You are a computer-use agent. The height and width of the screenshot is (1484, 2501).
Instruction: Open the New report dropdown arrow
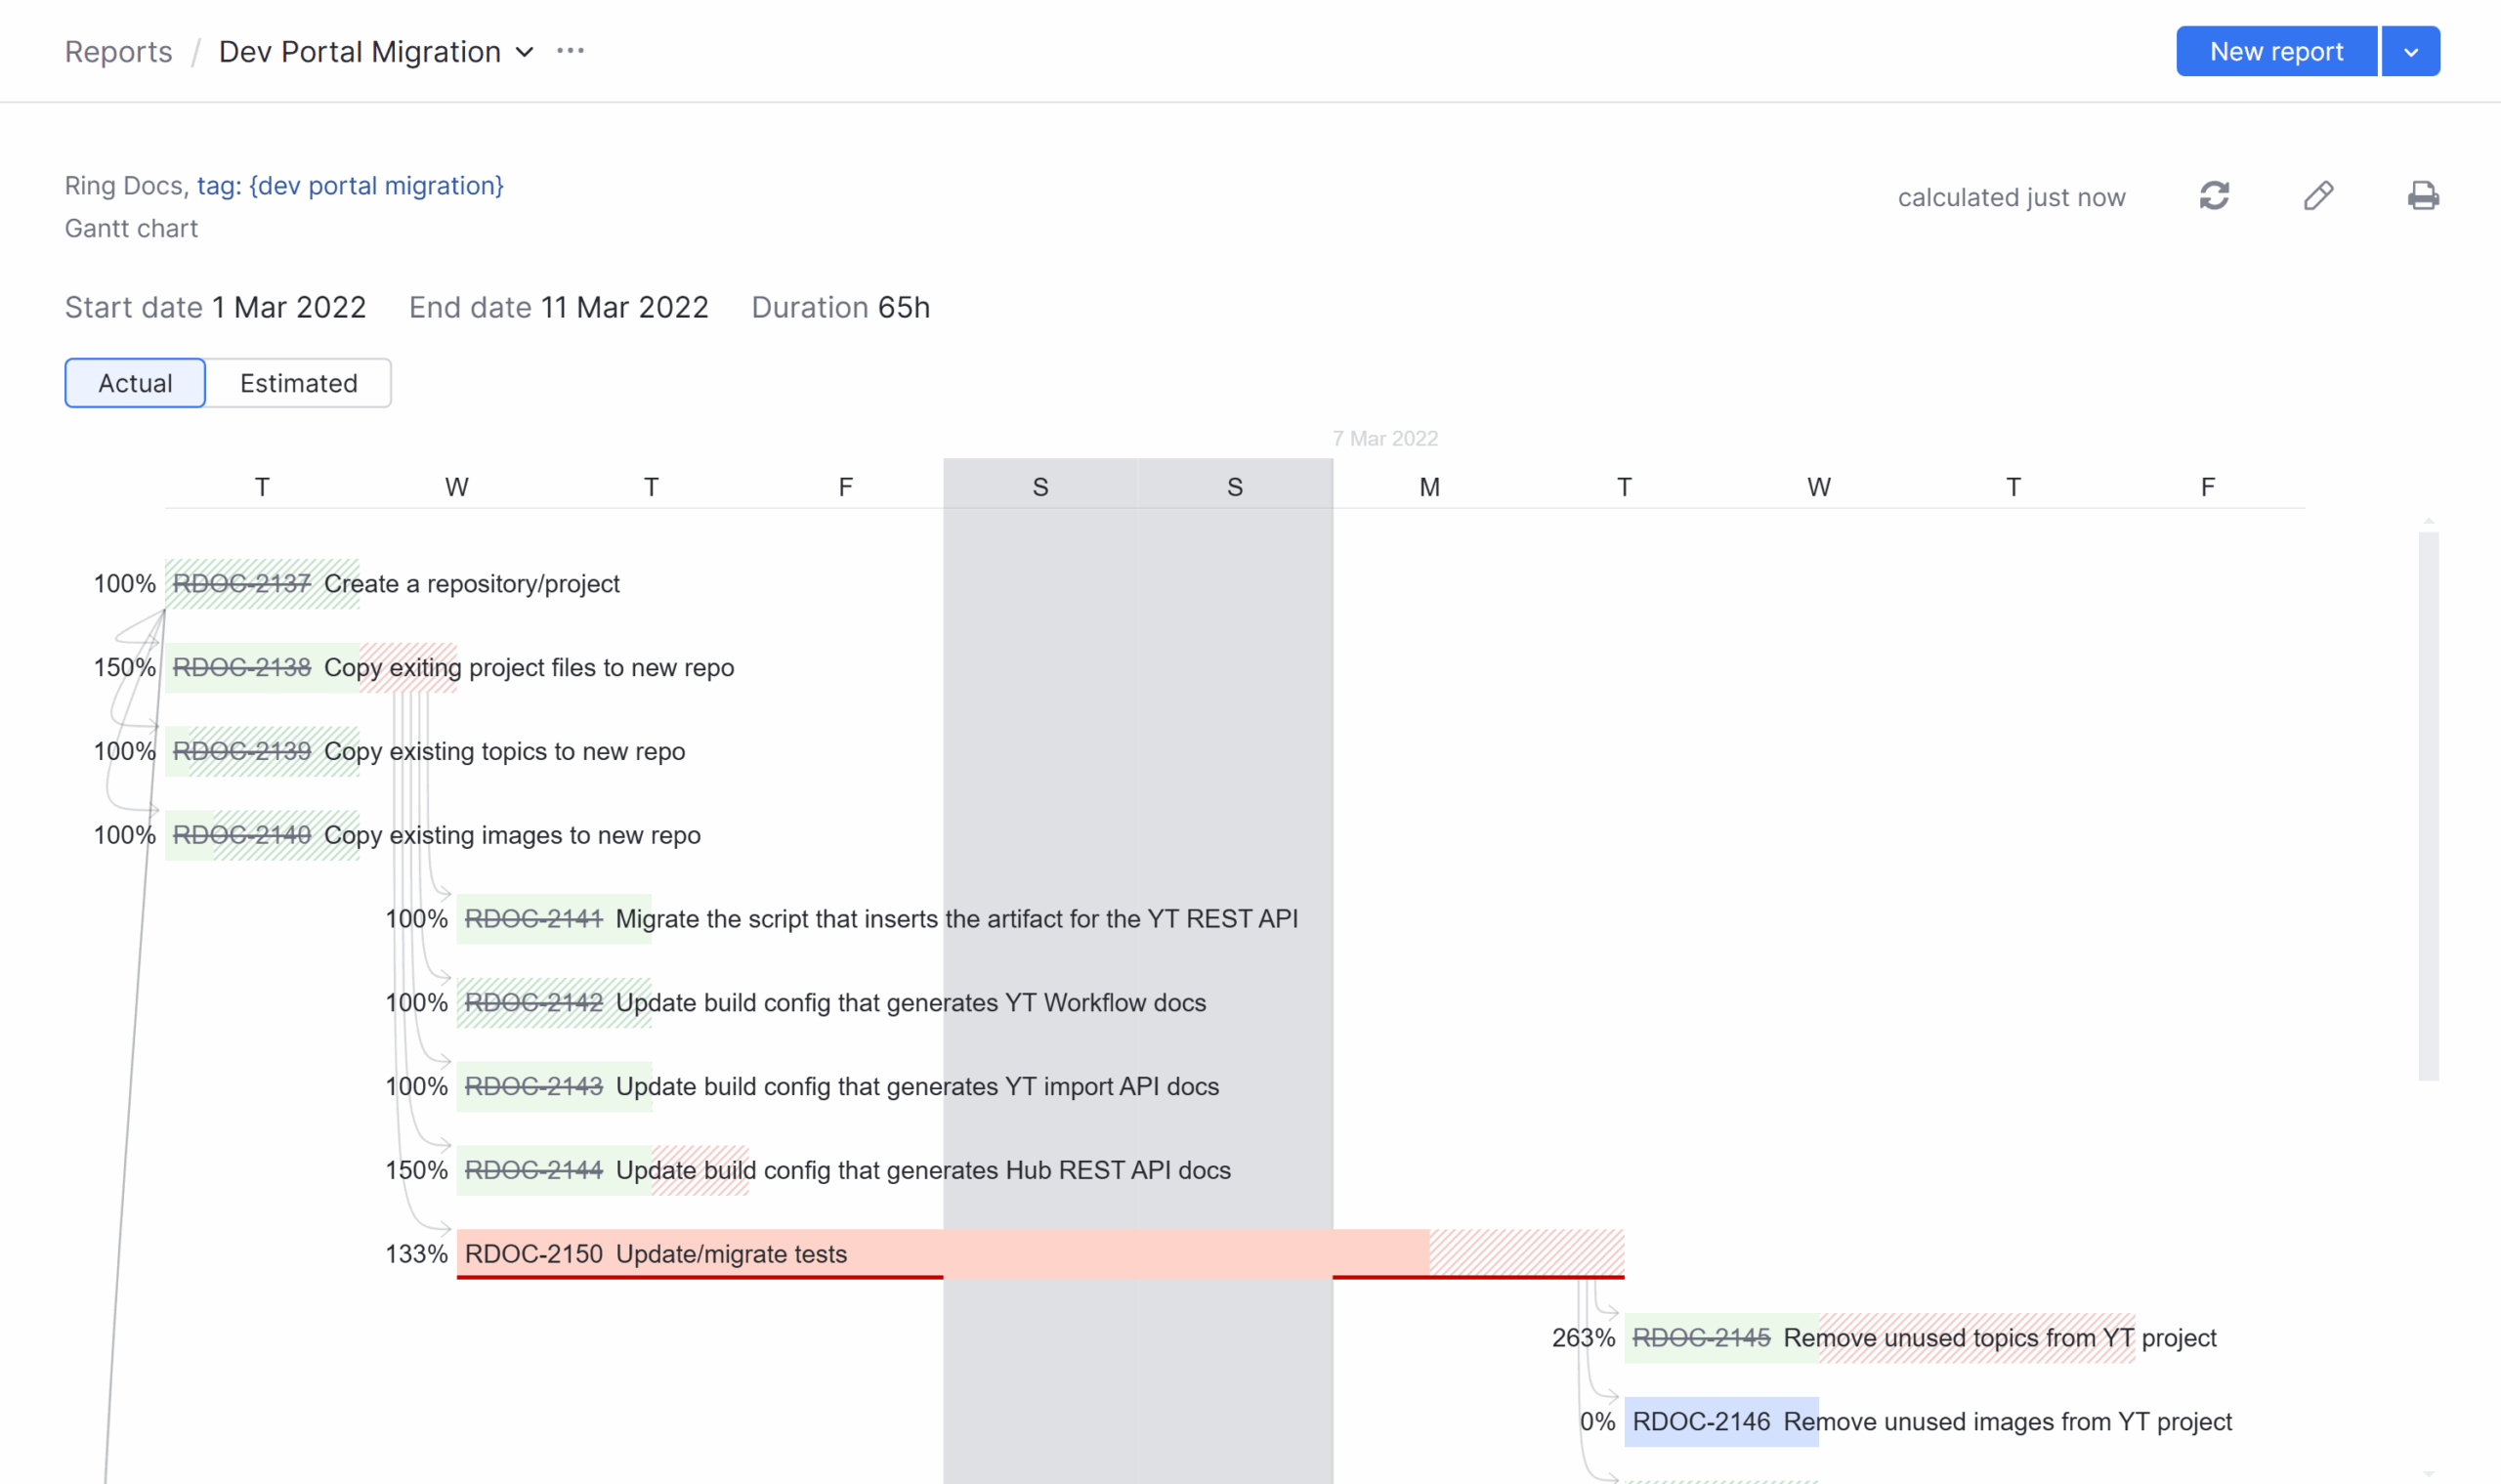click(2410, 51)
